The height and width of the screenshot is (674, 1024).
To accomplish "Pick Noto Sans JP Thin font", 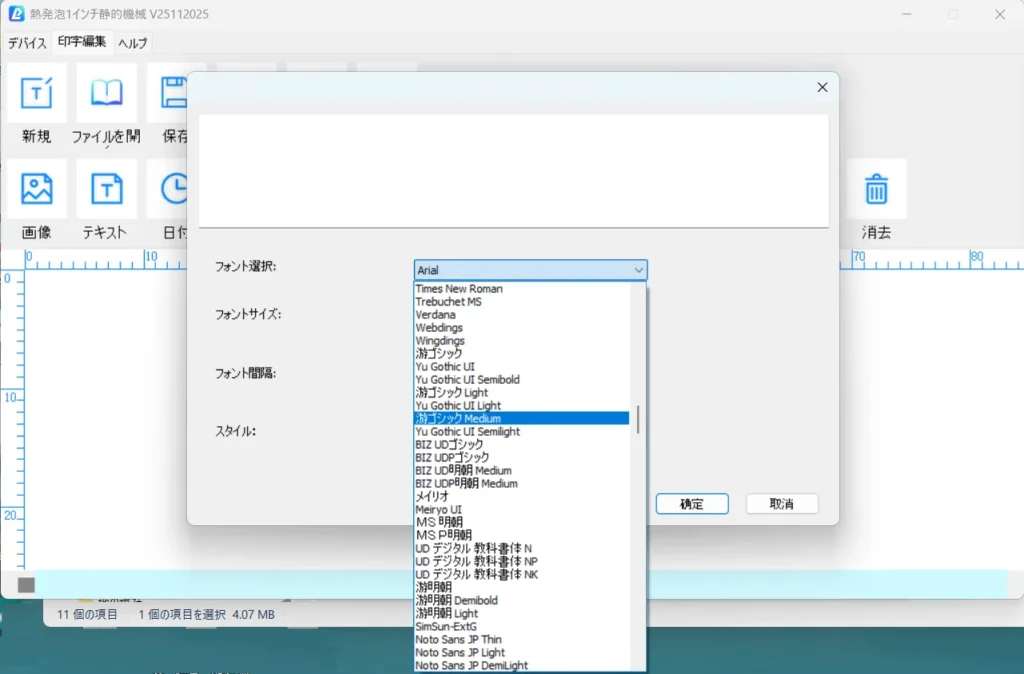I will click(x=458, y=639).
